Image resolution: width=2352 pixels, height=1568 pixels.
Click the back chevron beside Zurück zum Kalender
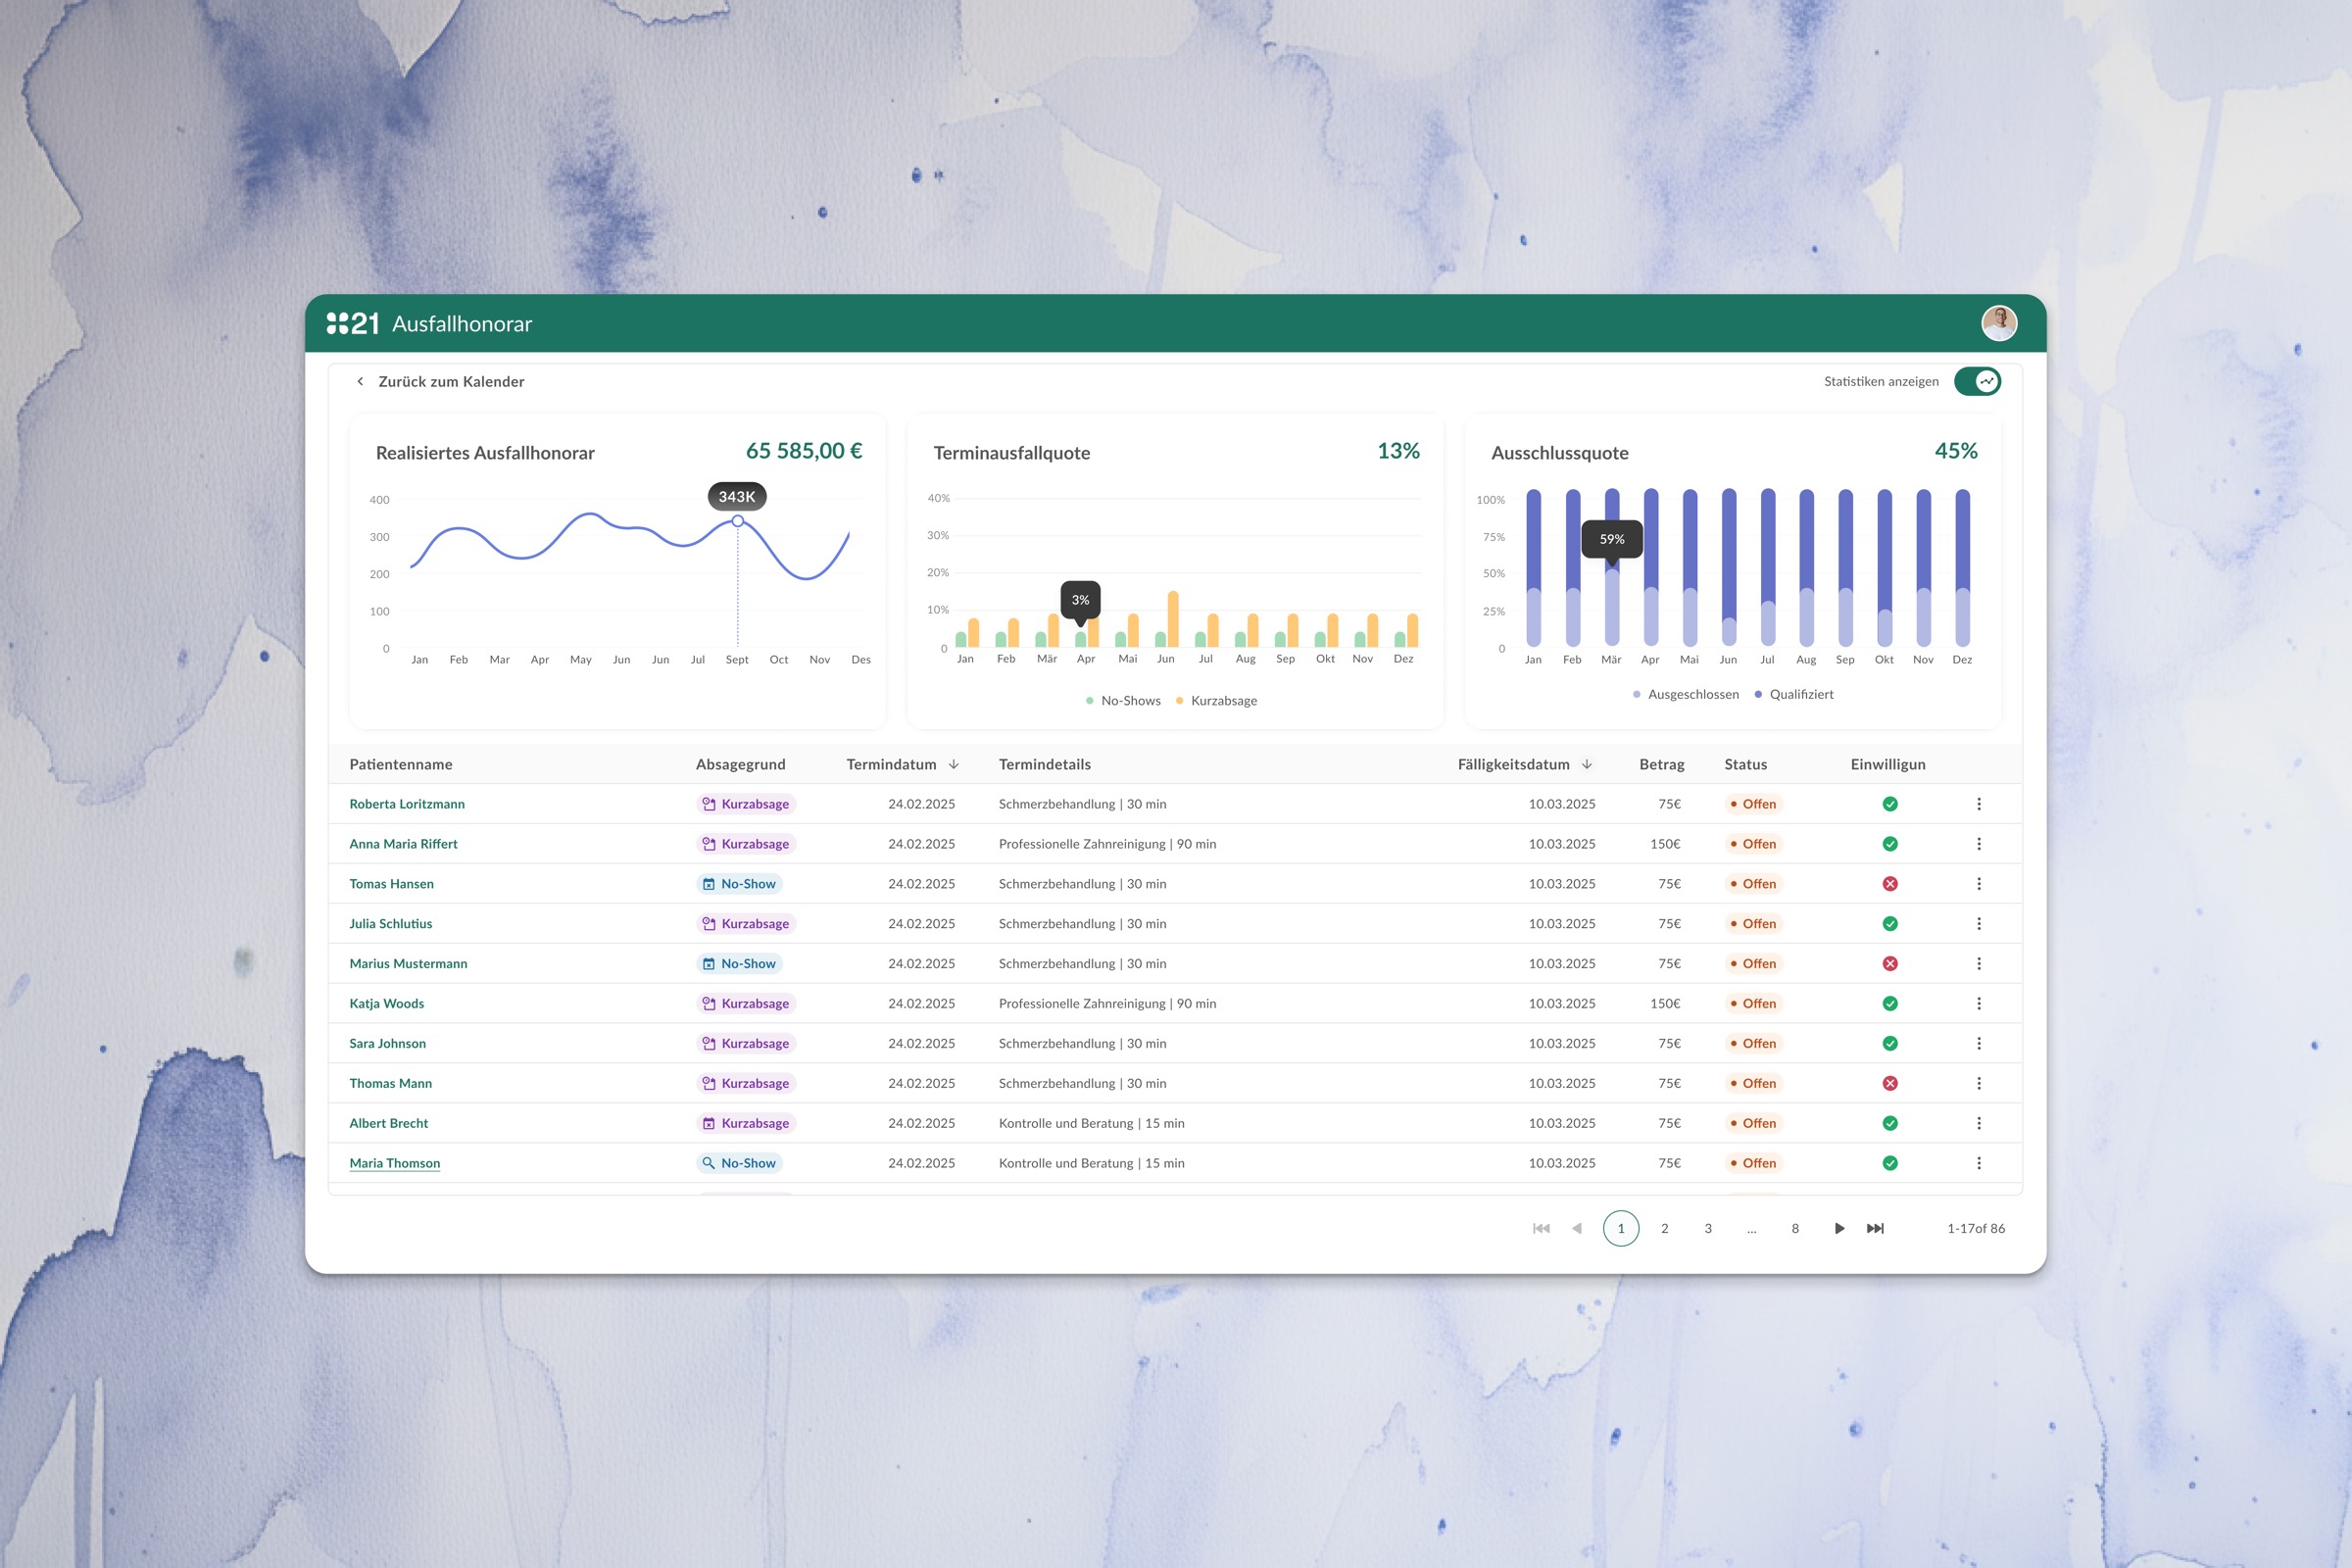click(x=360, y=381)
